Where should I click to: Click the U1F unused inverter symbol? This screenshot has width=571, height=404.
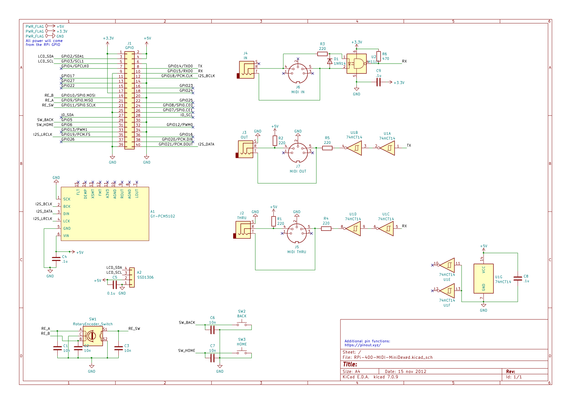[447, 291]
